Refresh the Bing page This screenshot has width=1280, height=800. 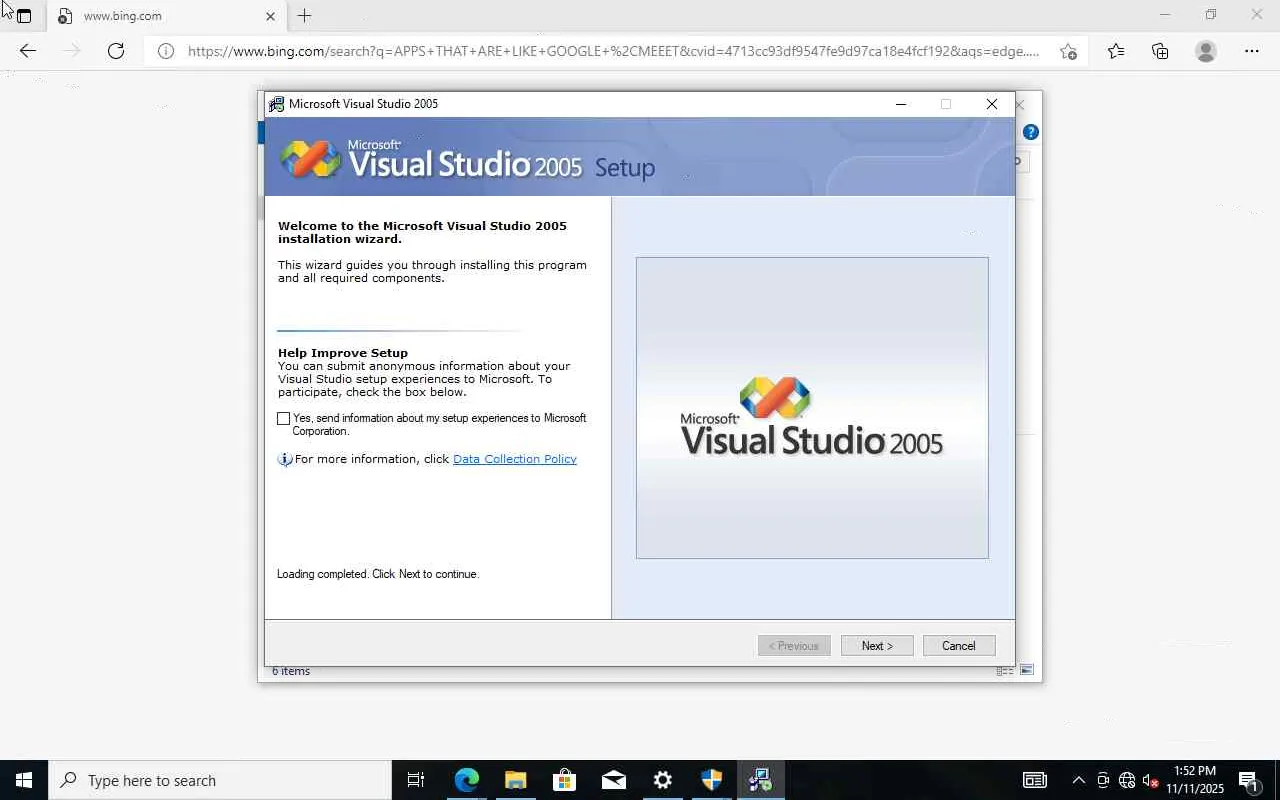coord(116,51)
